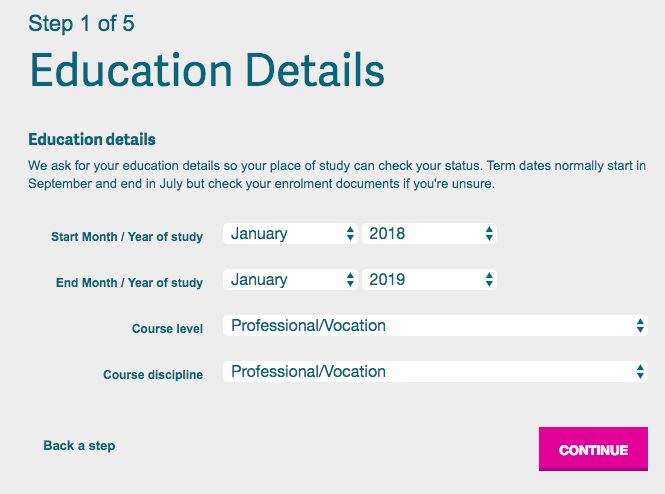Open the end month dropdown showing January

pyautogui.click(x=290, y=279)
